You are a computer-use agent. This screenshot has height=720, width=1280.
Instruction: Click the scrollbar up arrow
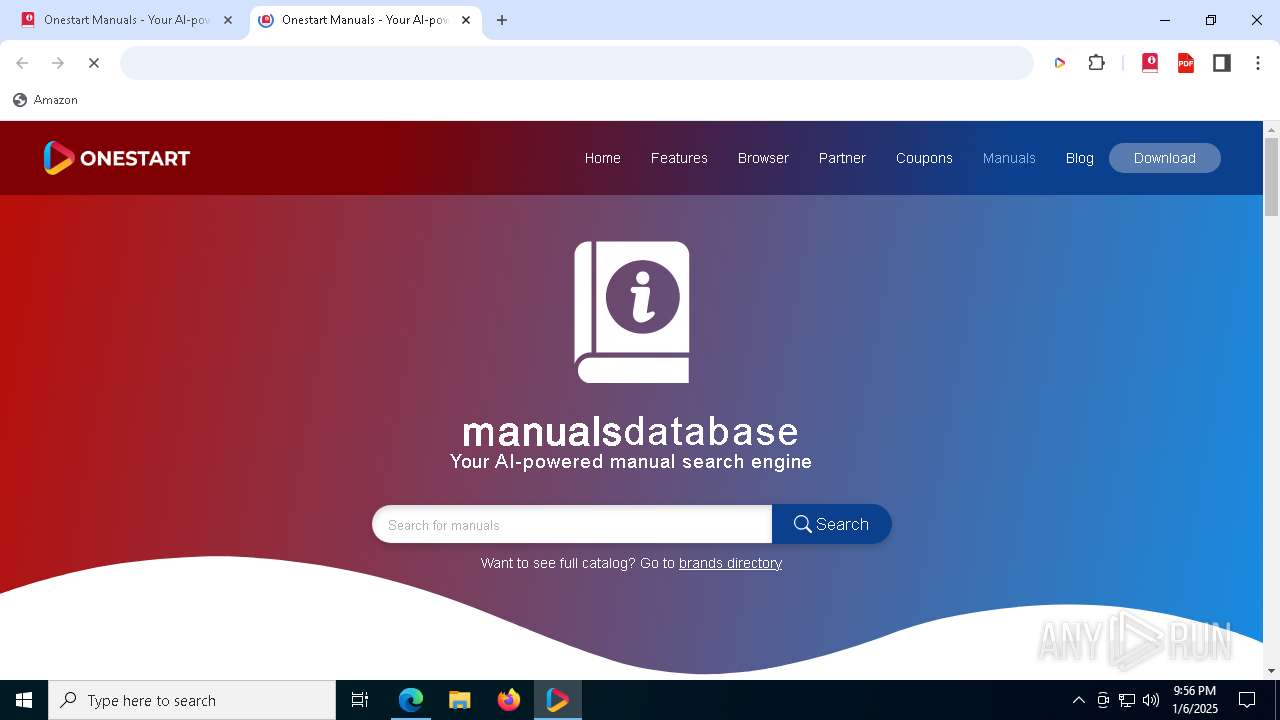(x=1272, y=129)
